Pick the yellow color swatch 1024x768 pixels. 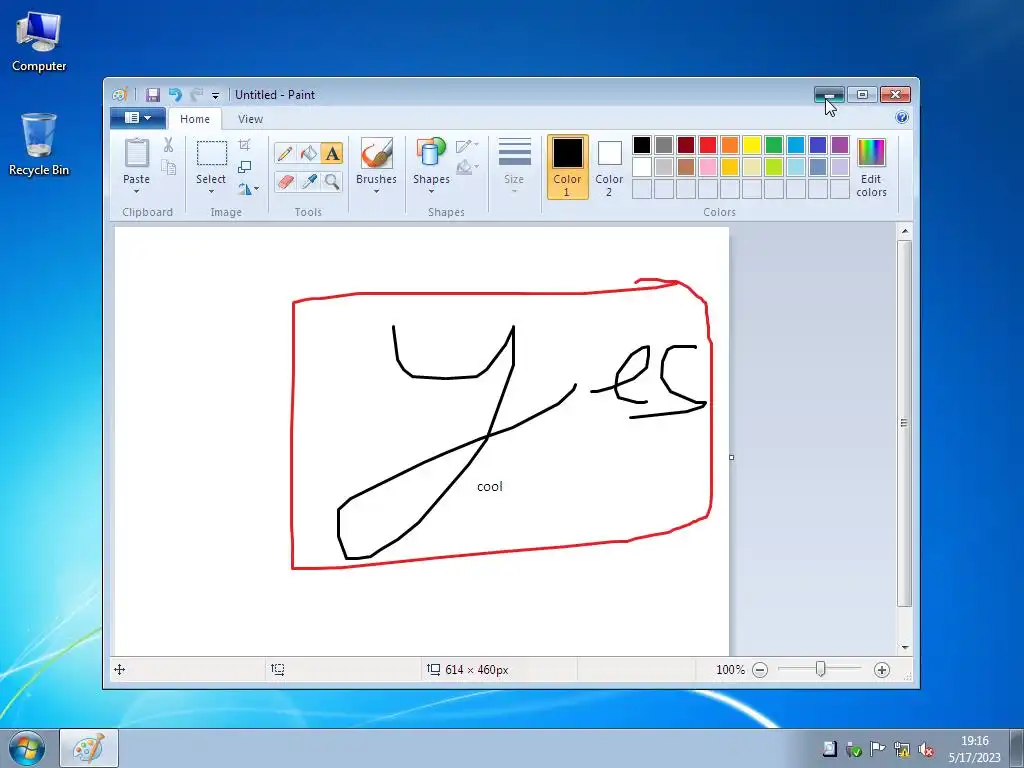pos(752,145)
